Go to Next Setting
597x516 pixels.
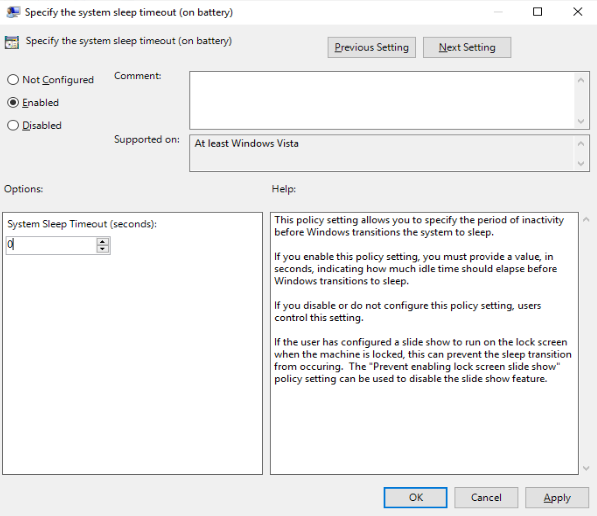[x=467, y=48]
